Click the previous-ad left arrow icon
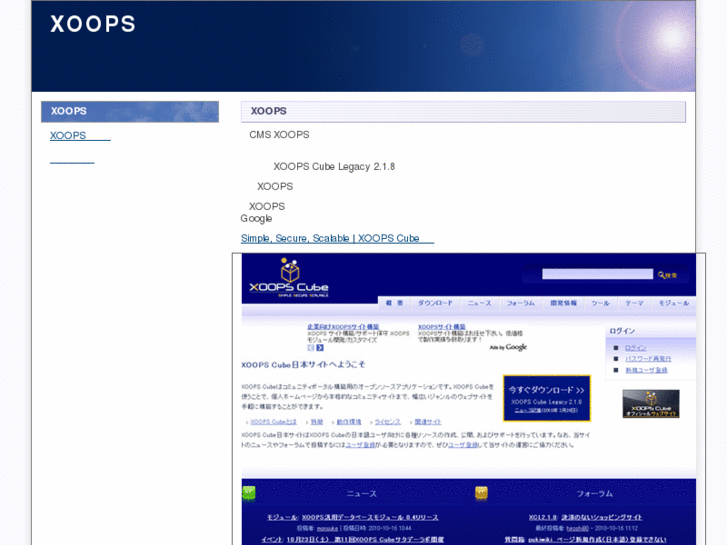 [x=311, y=347]
